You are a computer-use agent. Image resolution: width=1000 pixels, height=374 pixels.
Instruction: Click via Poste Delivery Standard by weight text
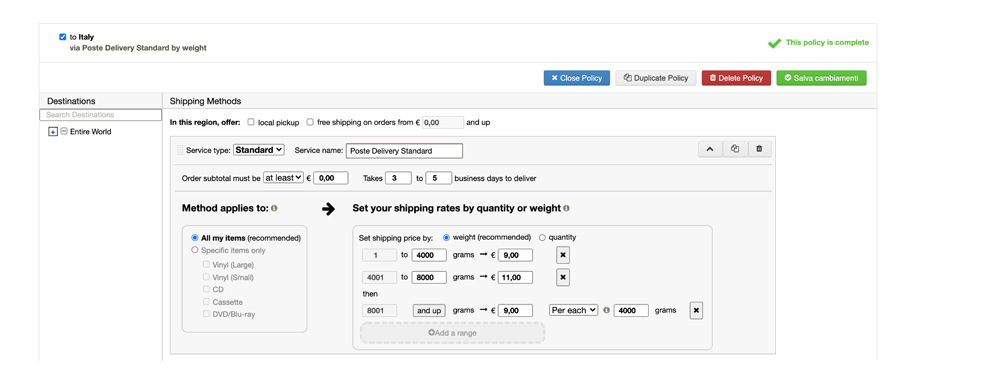(138, 48)
